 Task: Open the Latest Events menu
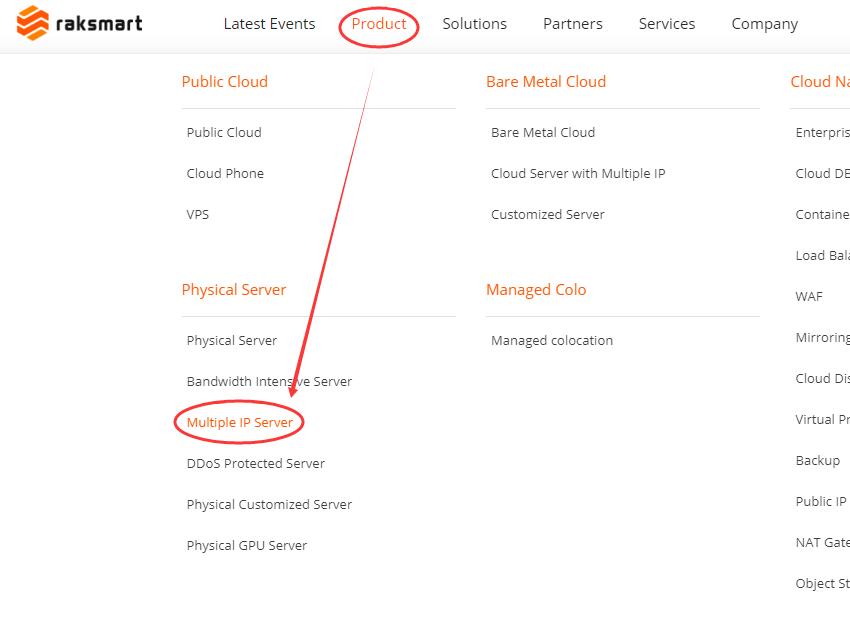pos(269,24)
